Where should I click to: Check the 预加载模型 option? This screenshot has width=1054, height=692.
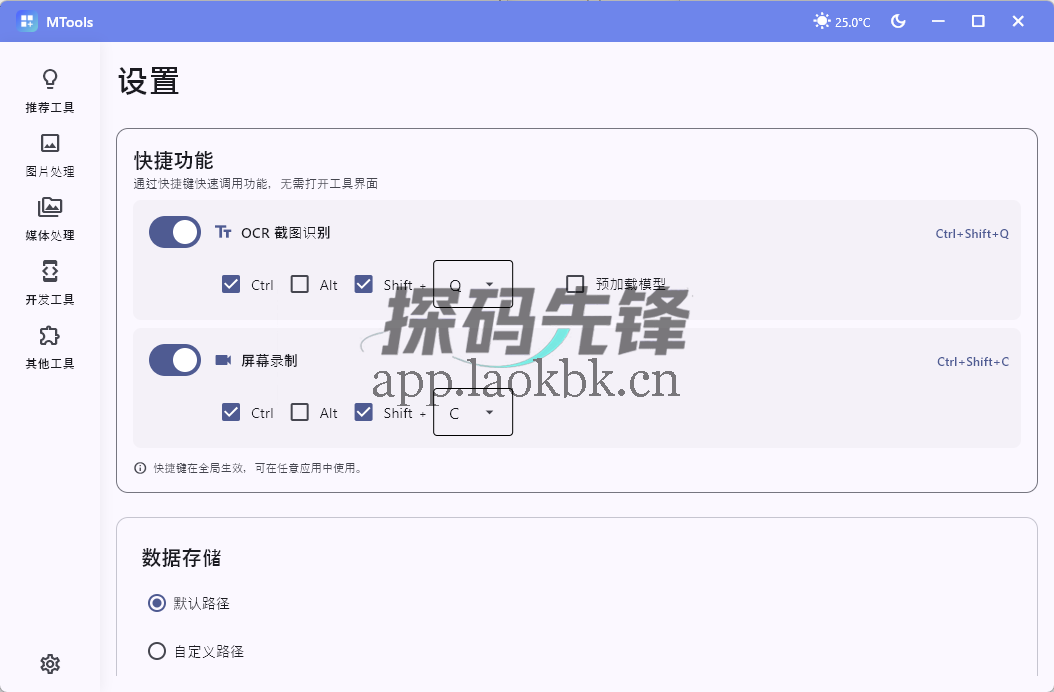tap(577, 284)
